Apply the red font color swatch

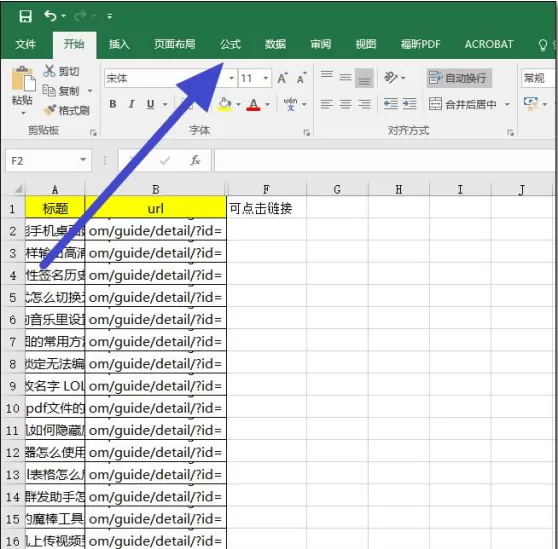coord(253,104)
